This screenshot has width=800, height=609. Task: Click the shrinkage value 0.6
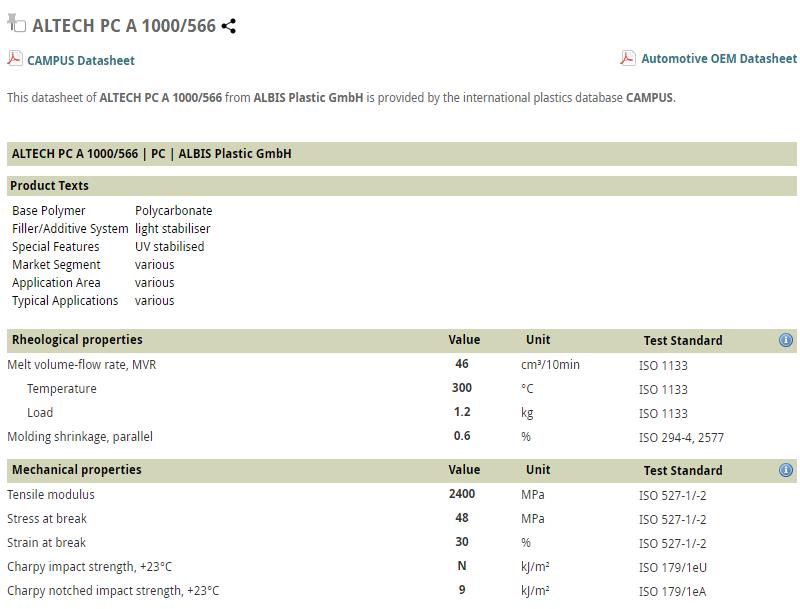tap(462, 436)
